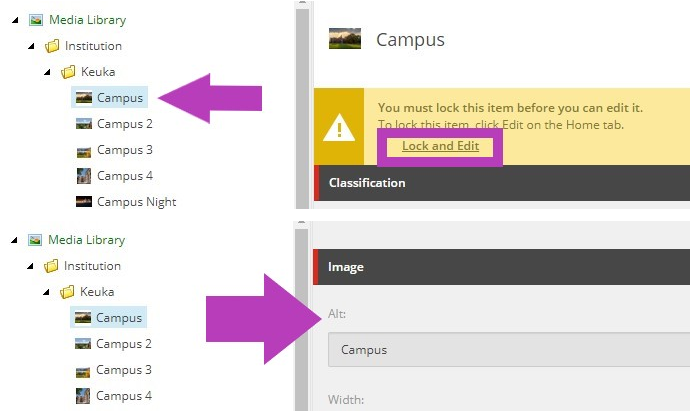This screenshot has height=412, width=691.
Task: Click the Media Library icon in bottom tree
Action: tap(35, 240)
